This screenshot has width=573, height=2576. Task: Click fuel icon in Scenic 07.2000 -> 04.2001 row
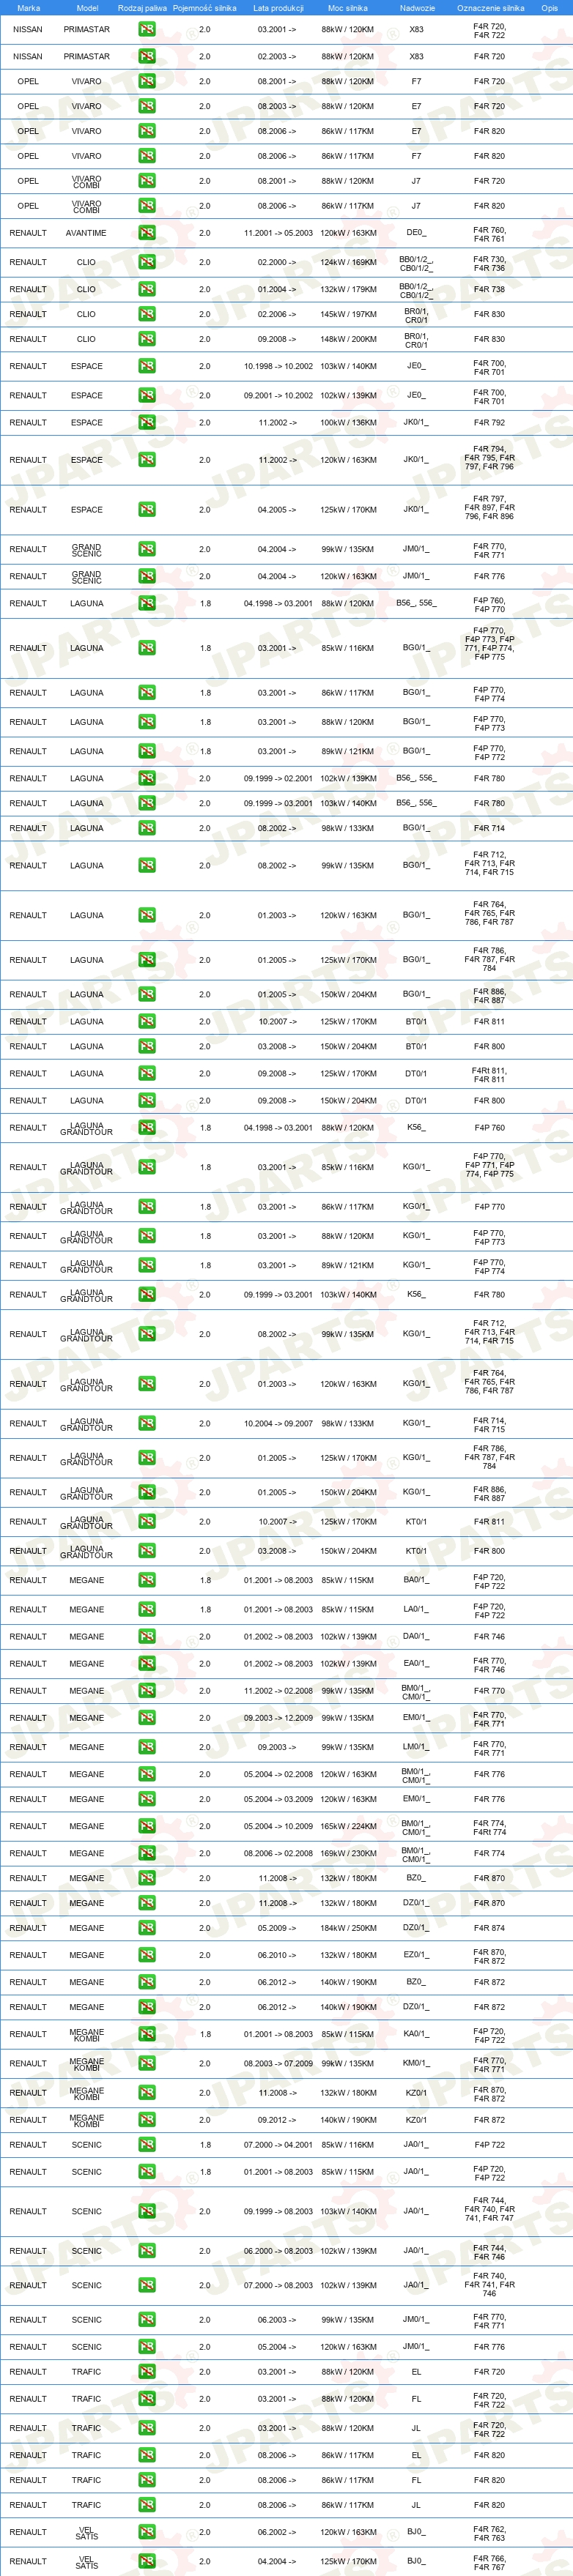pyautogui.click(x=147, y=2144)
